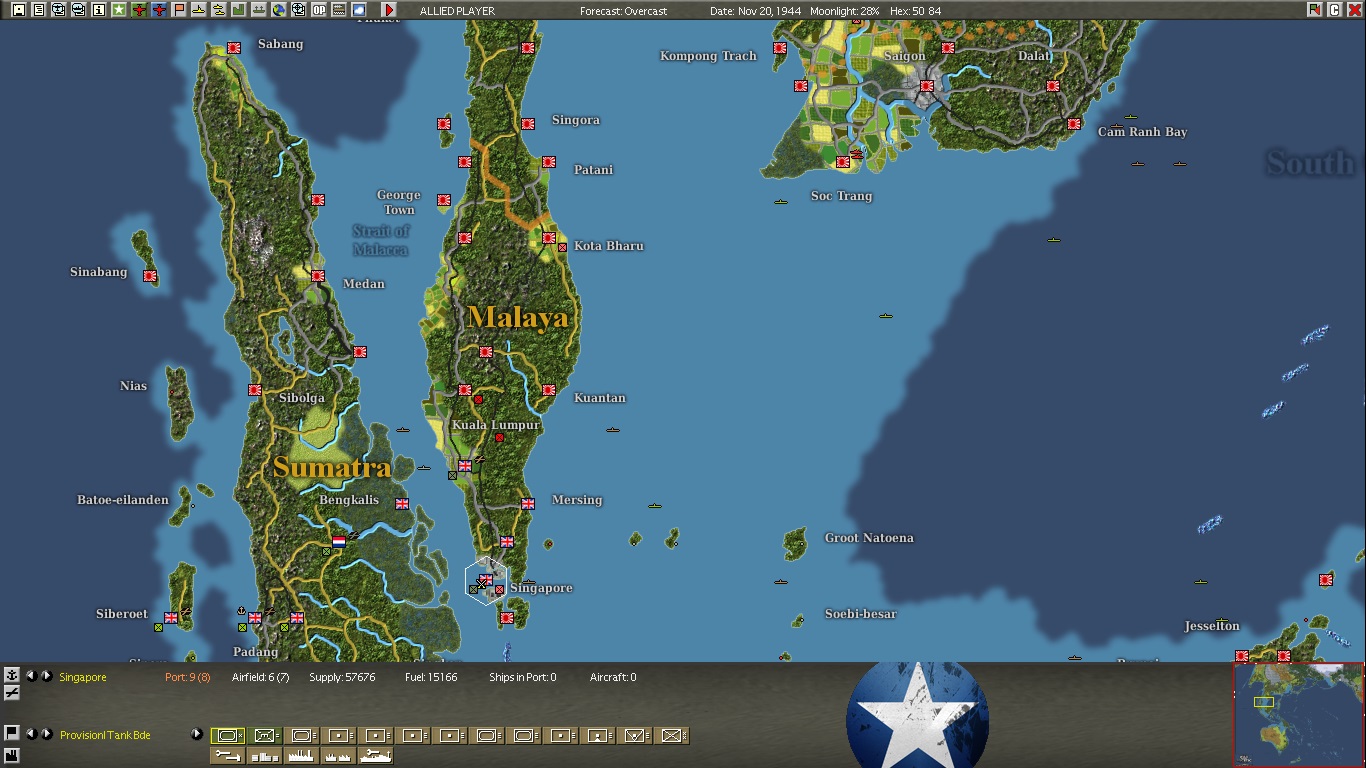Select the crossed-box infantry counter at row end
1366x768 pixels.
(x=672, y=736)
